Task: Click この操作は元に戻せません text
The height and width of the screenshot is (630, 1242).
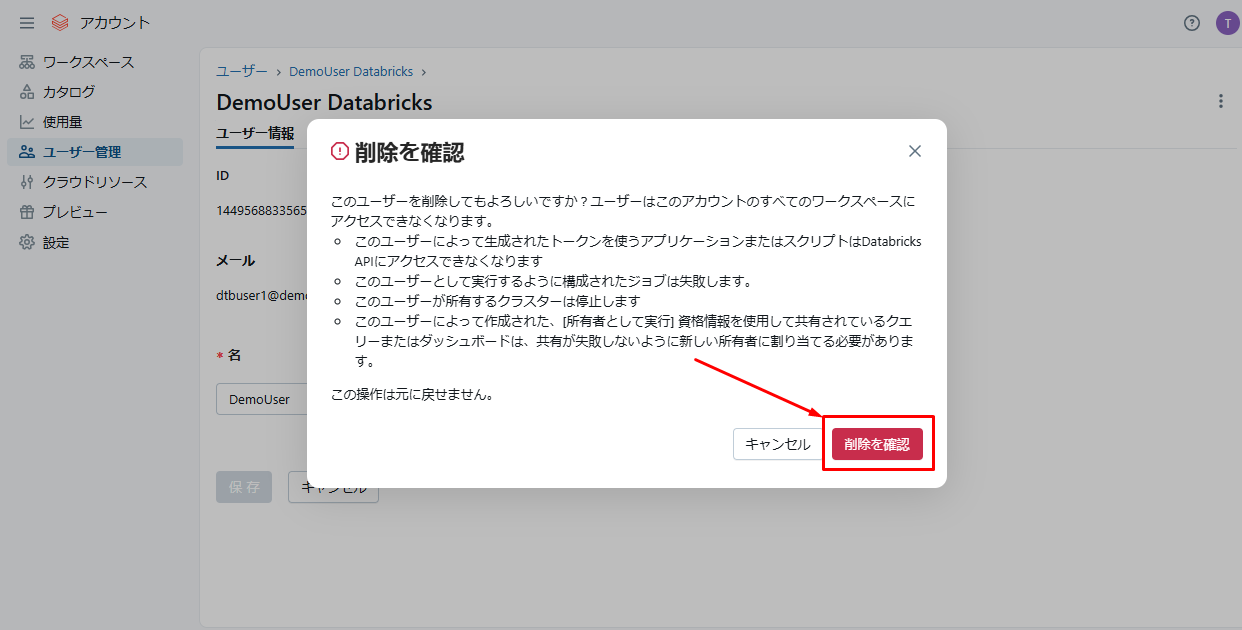Action: tap(412, 394)
